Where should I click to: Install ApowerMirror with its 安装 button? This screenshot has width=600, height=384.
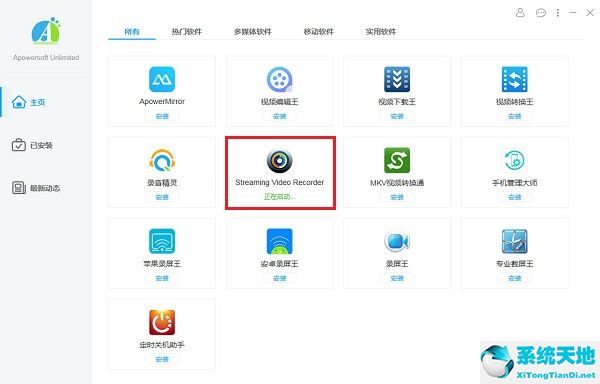162,116
